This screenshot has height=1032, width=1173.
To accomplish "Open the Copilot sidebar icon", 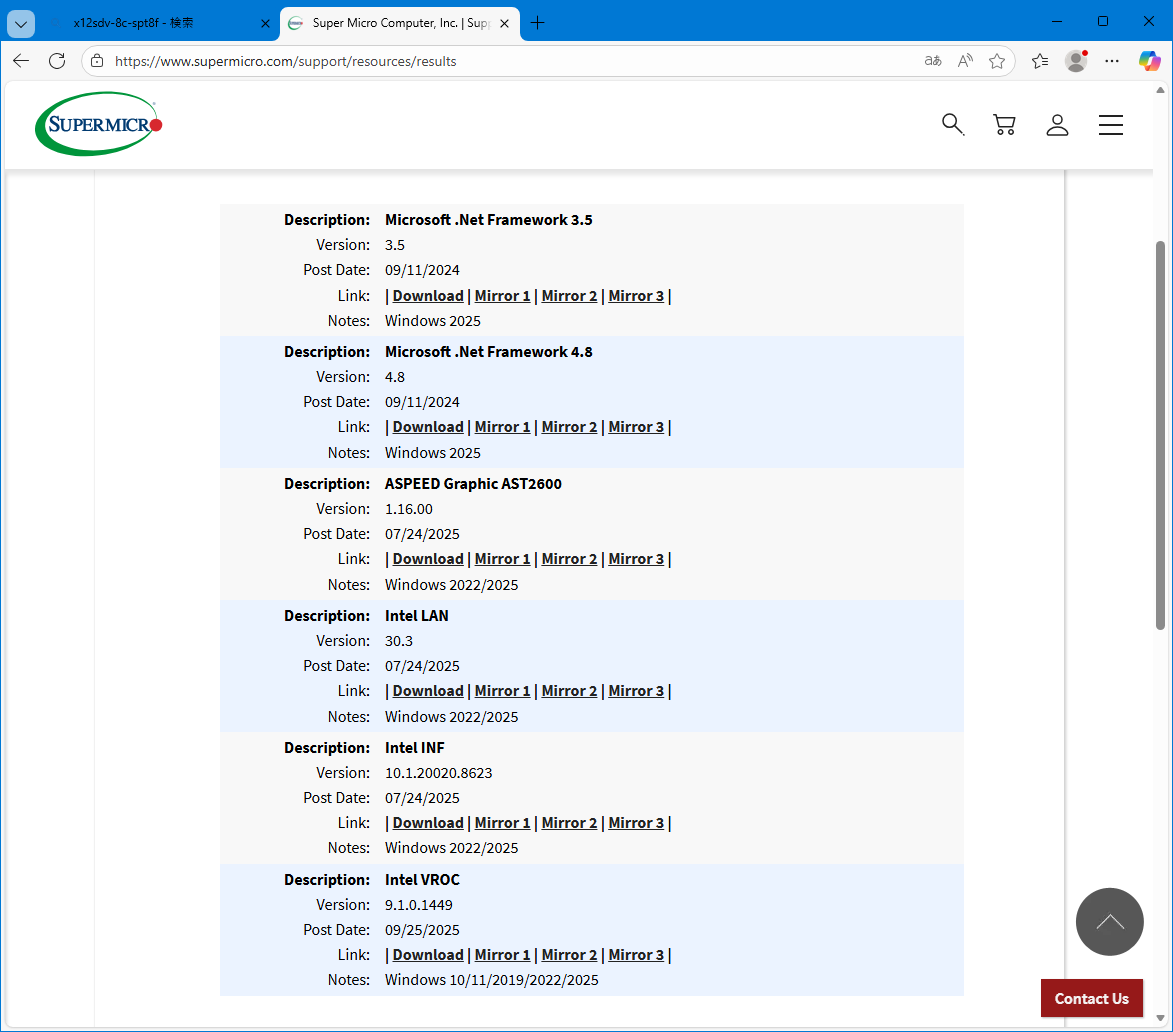I will click(1149, 61).
